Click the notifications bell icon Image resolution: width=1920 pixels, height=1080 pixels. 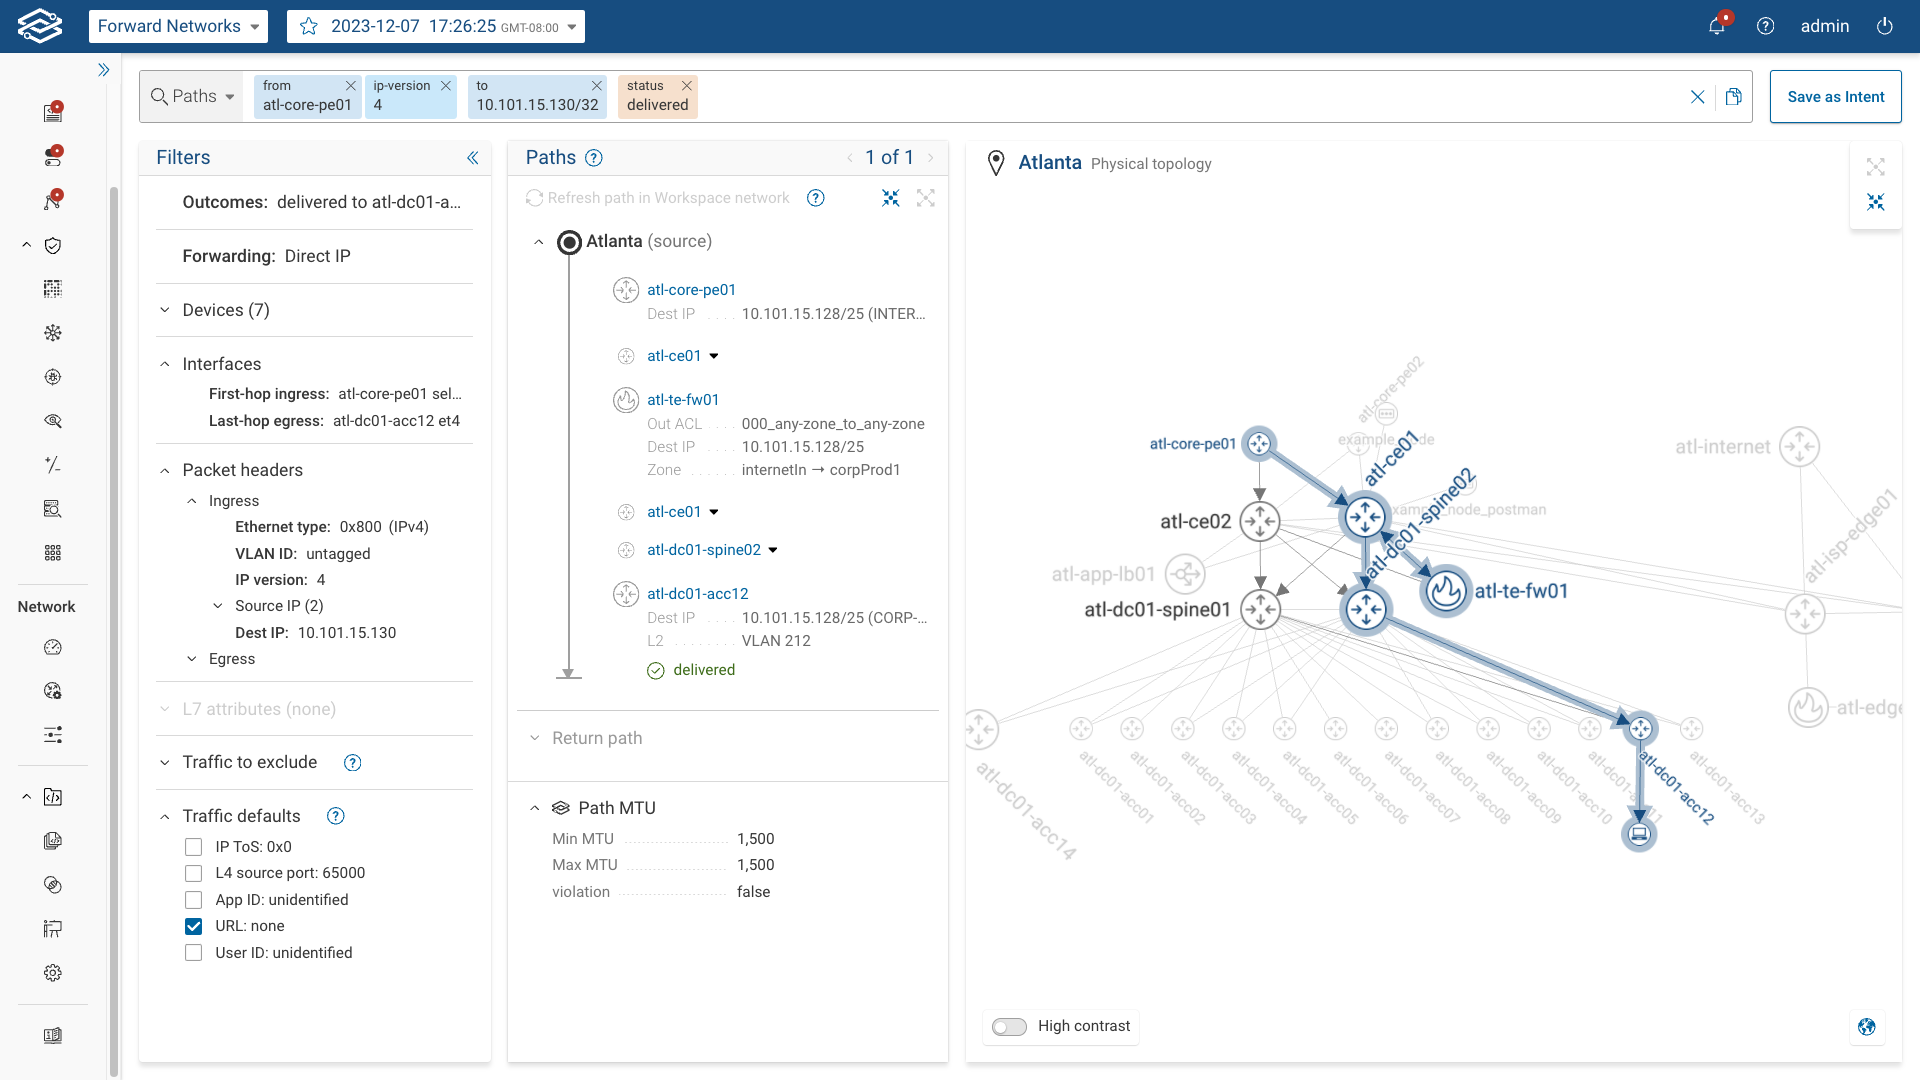pos(1716,26)
